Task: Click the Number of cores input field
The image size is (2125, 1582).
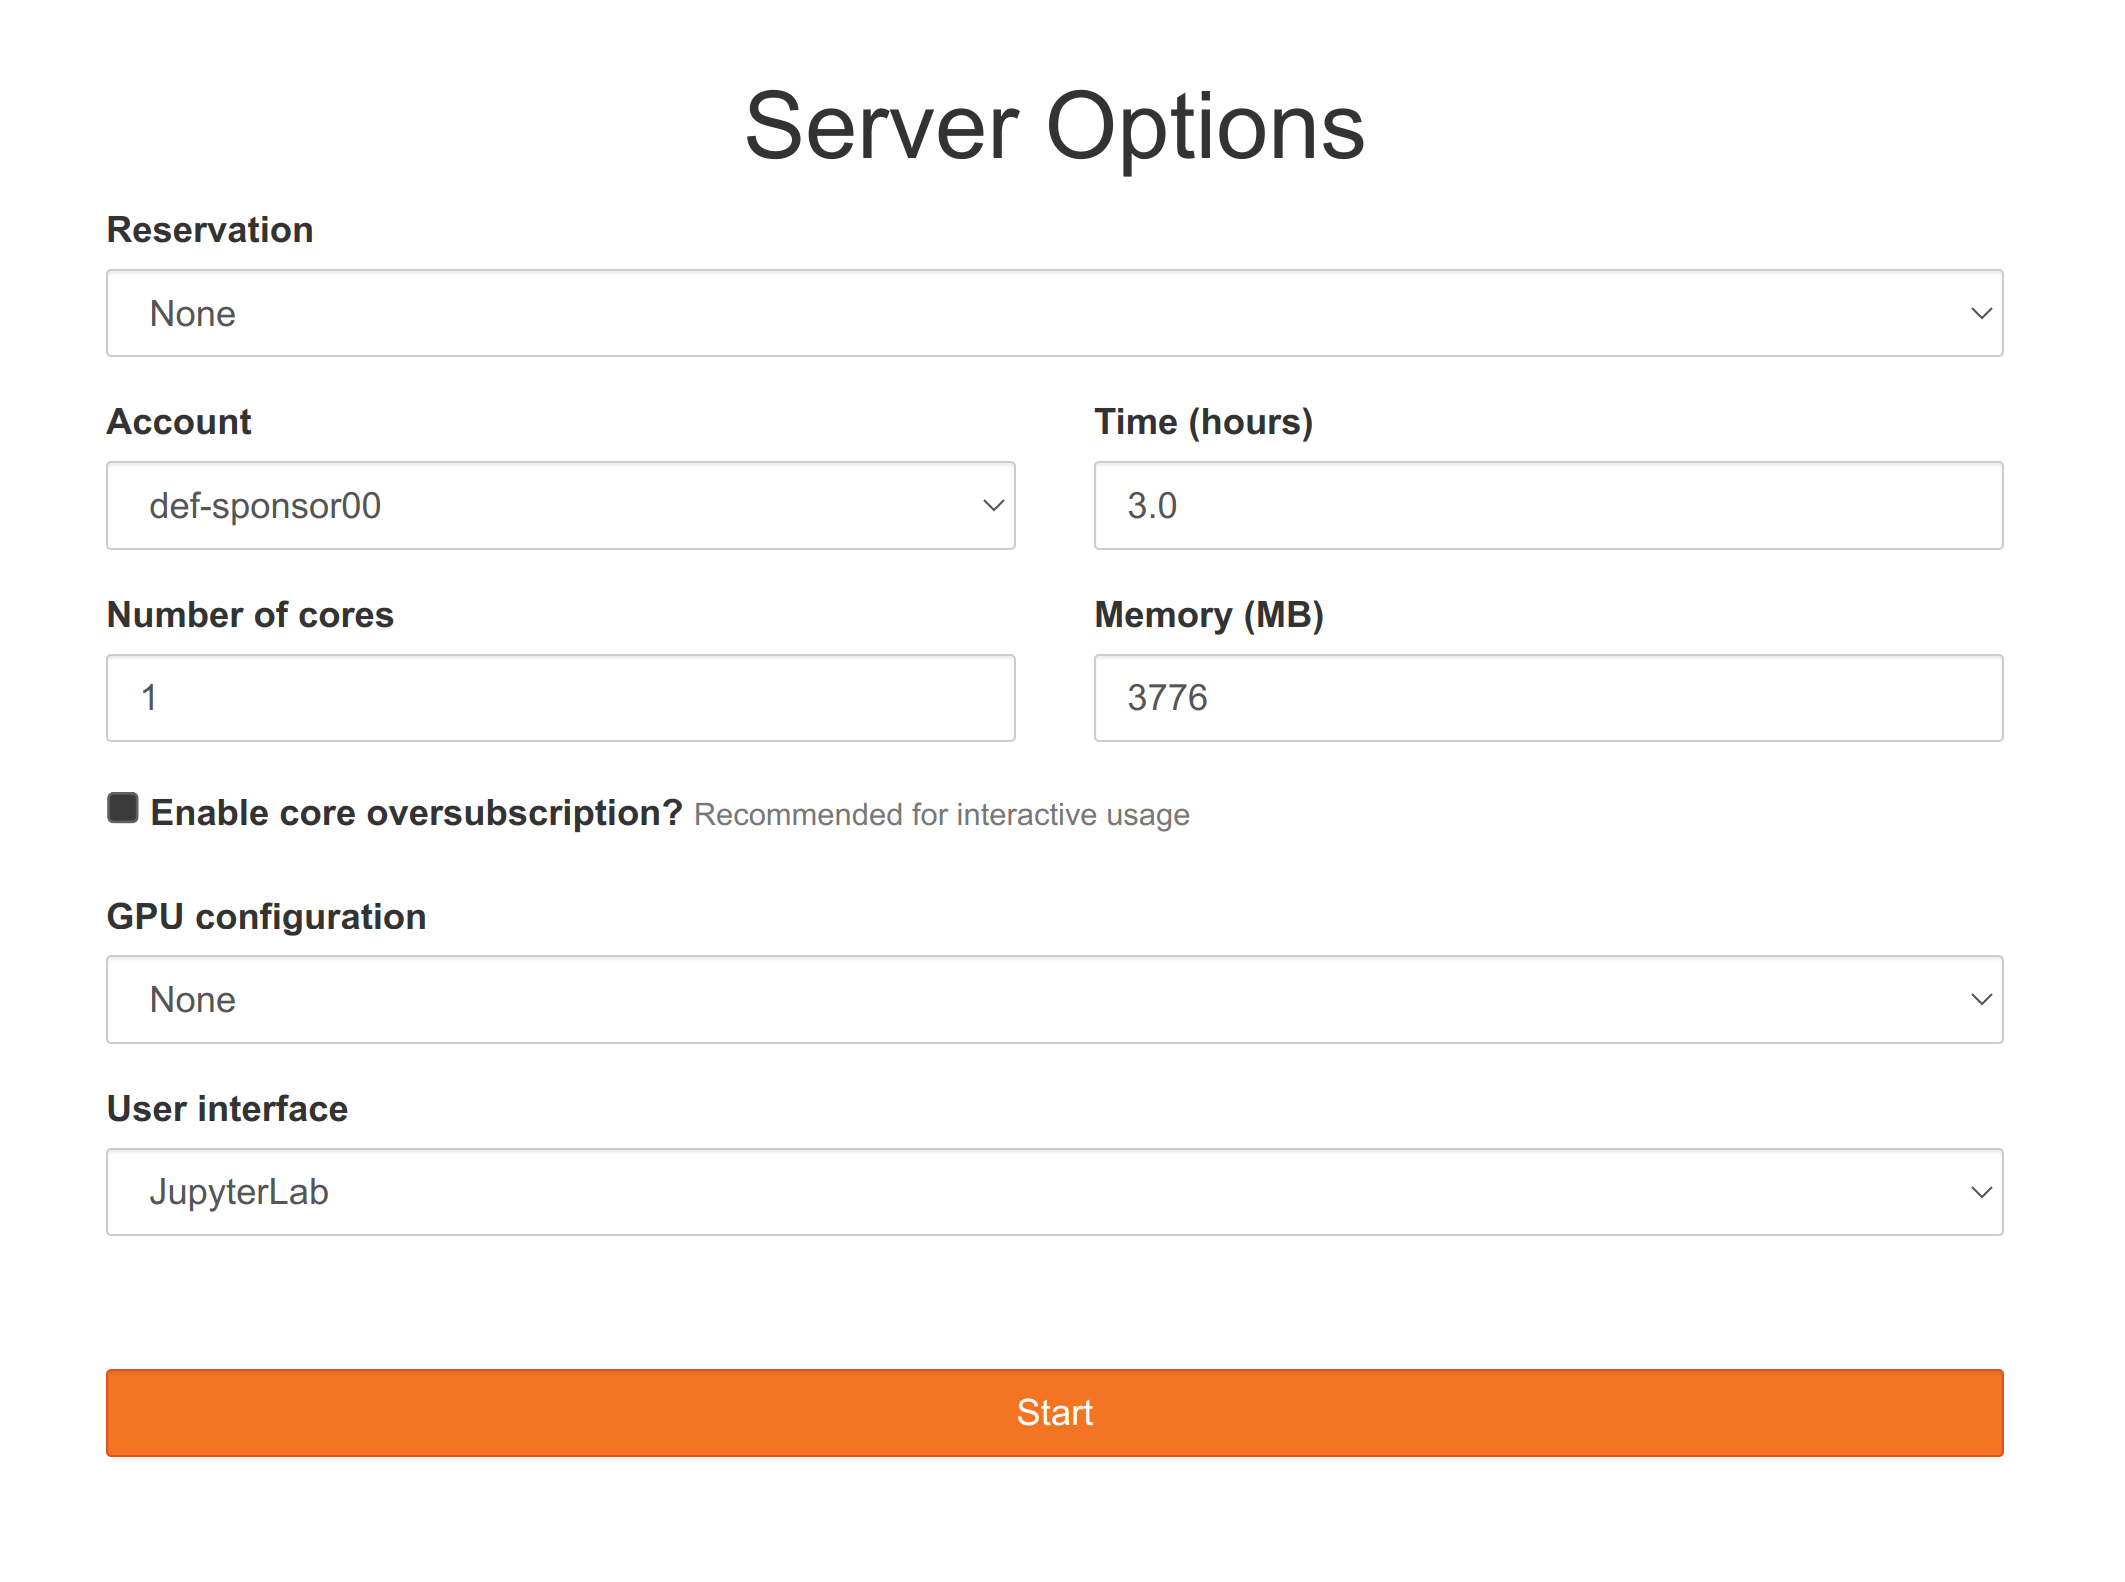Action: tap(561, 698)
